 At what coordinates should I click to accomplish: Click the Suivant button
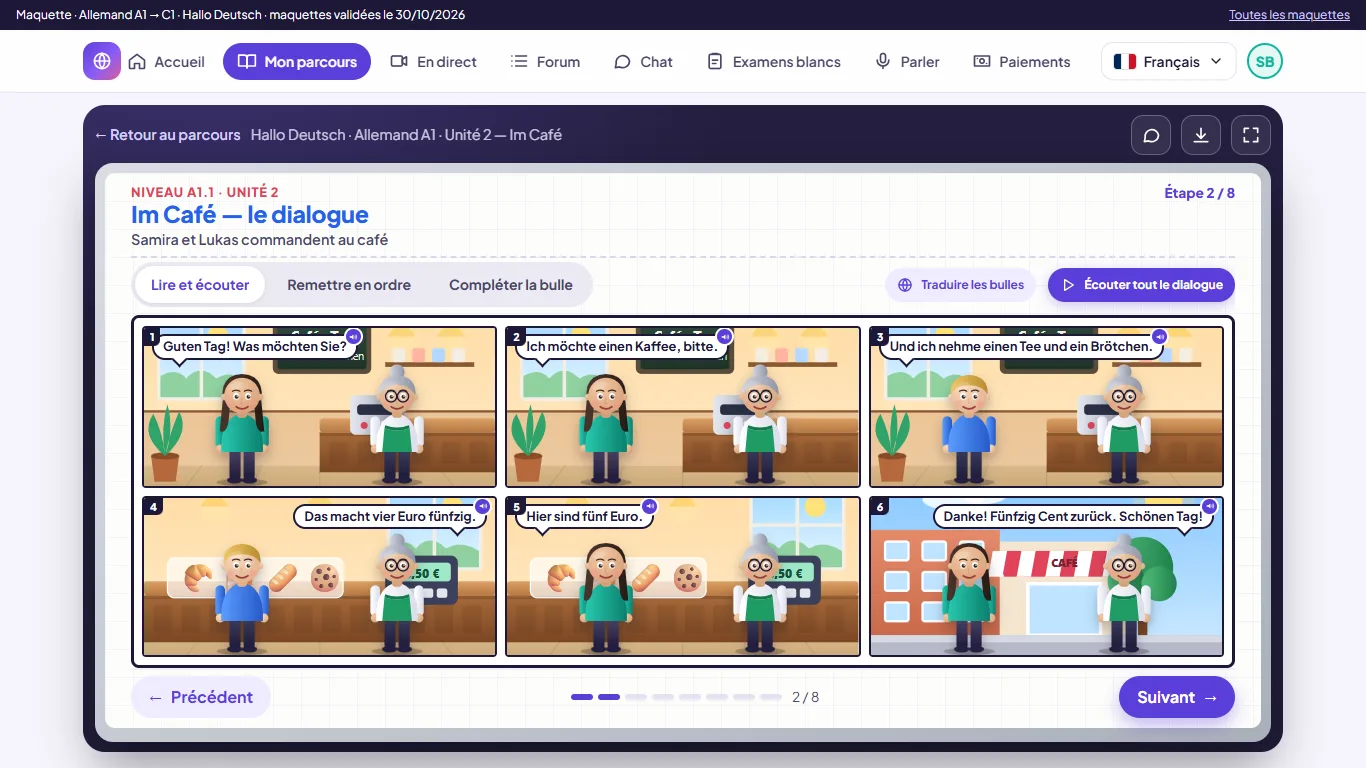pyautogui.click(x=1177, y=697)
